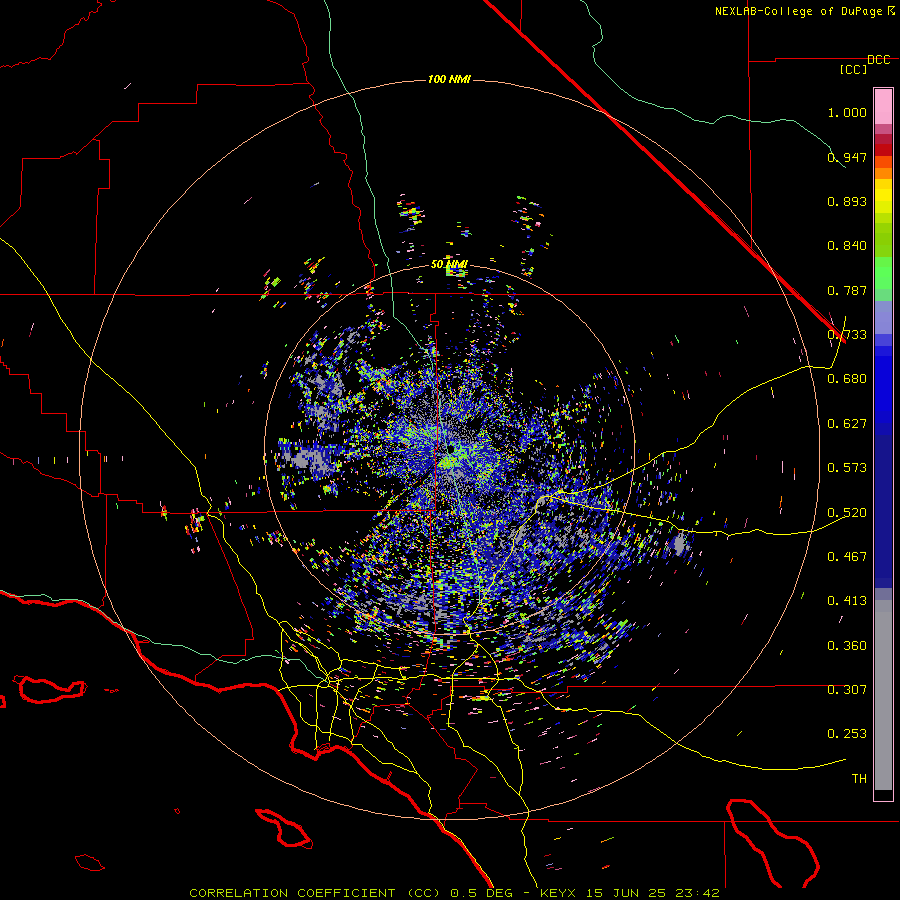Pick the red swatch on the color bar
Screen dimensions: 900x900
click(x=883, y=150)
